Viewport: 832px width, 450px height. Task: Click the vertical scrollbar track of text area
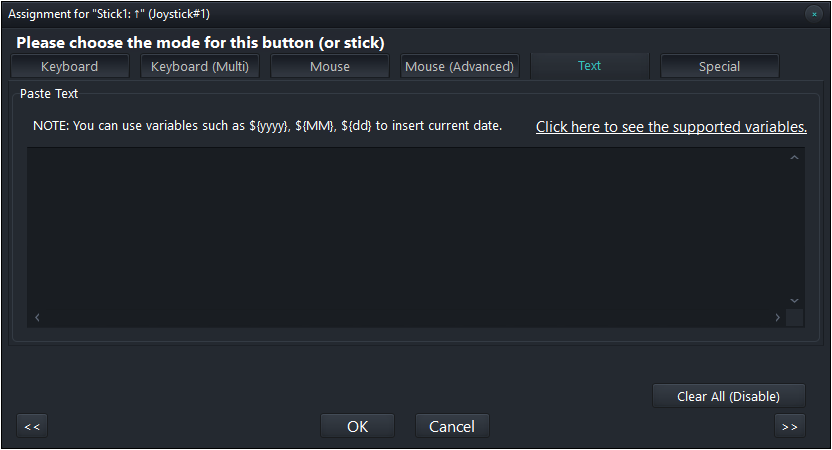[x=794, y=228]
